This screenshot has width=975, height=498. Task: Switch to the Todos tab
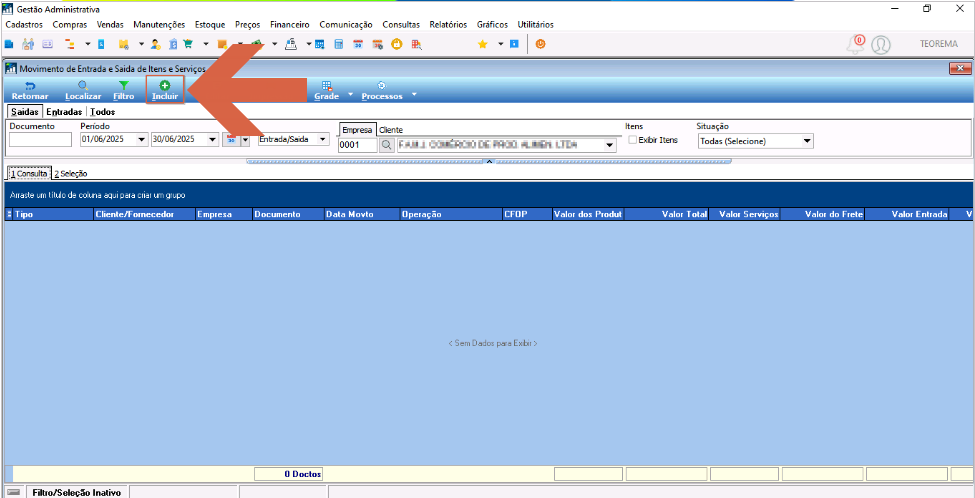click(103, 112)
